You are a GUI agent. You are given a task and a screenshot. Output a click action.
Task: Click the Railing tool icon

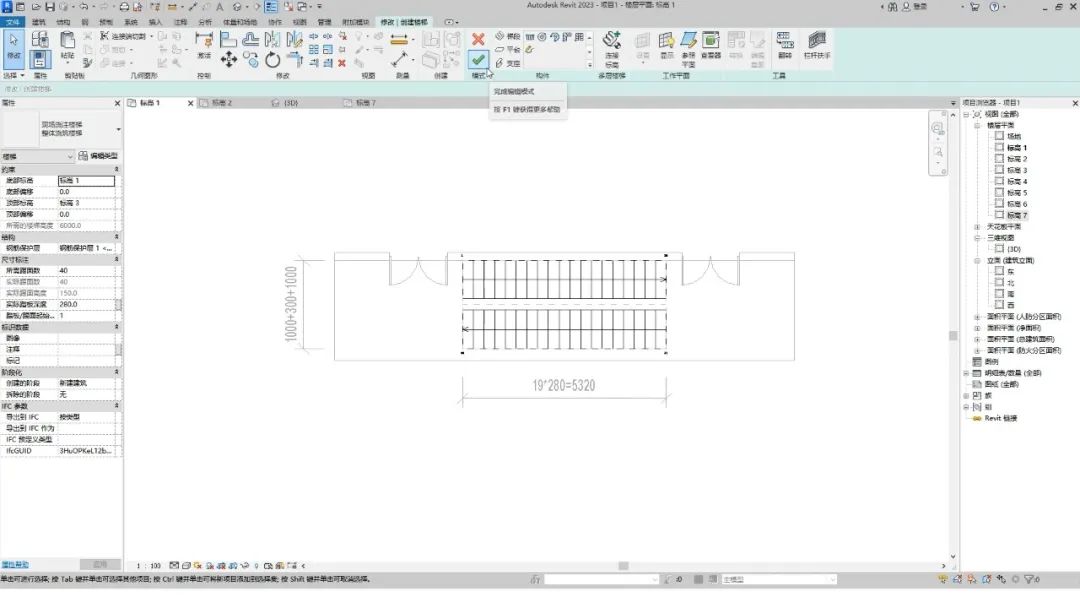click(x=816, y=45)
